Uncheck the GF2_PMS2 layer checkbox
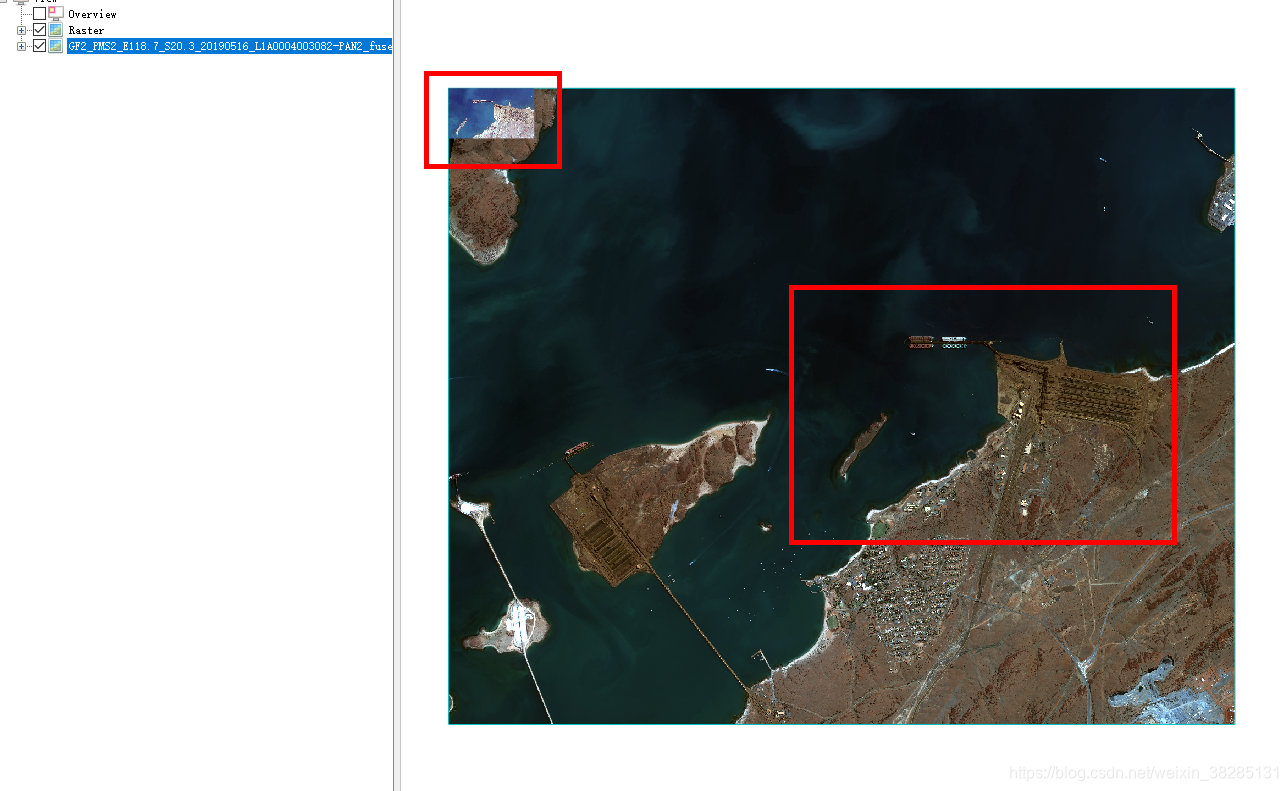1288x791 pixels. [39, 46]
